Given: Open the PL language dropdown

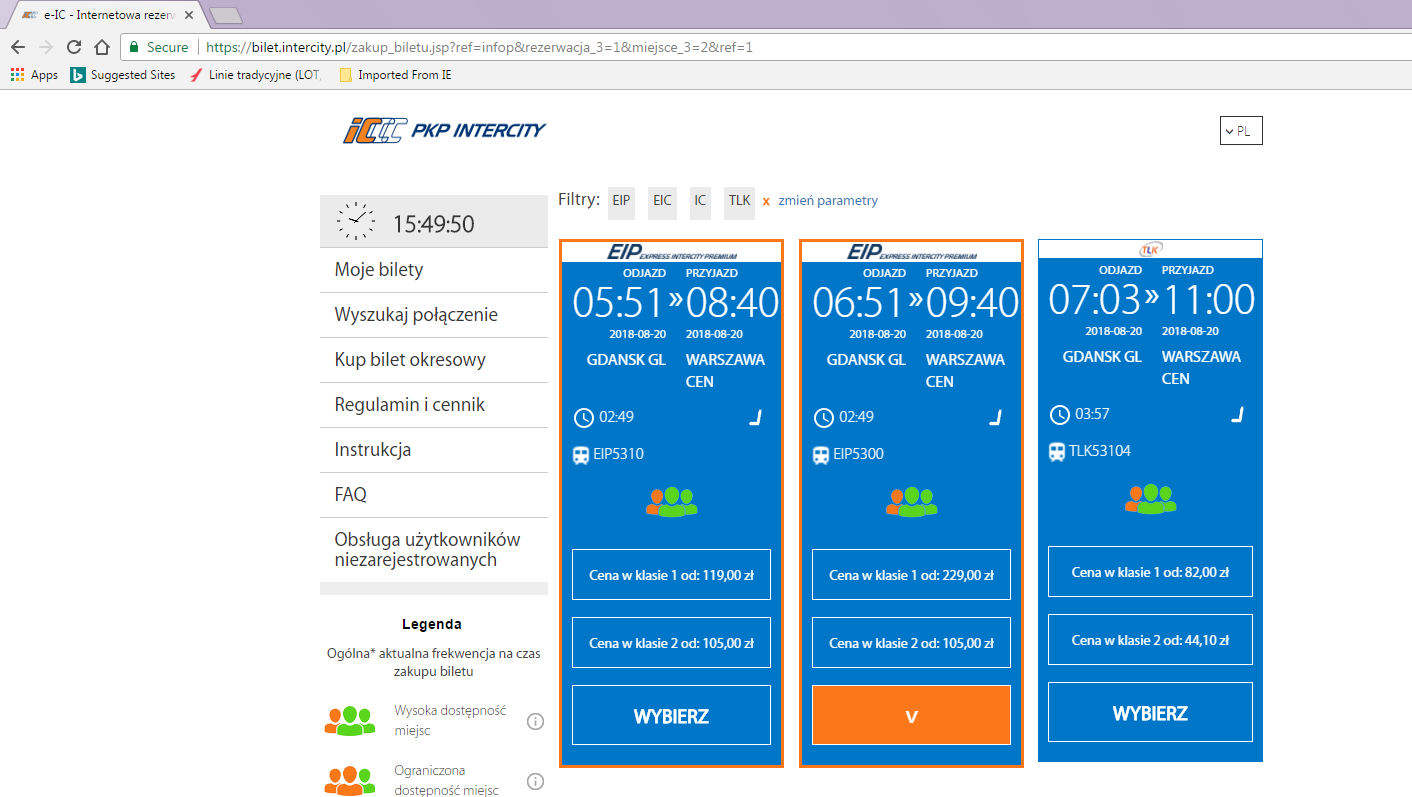Looking at the screenshot, I should point(1241,131).
